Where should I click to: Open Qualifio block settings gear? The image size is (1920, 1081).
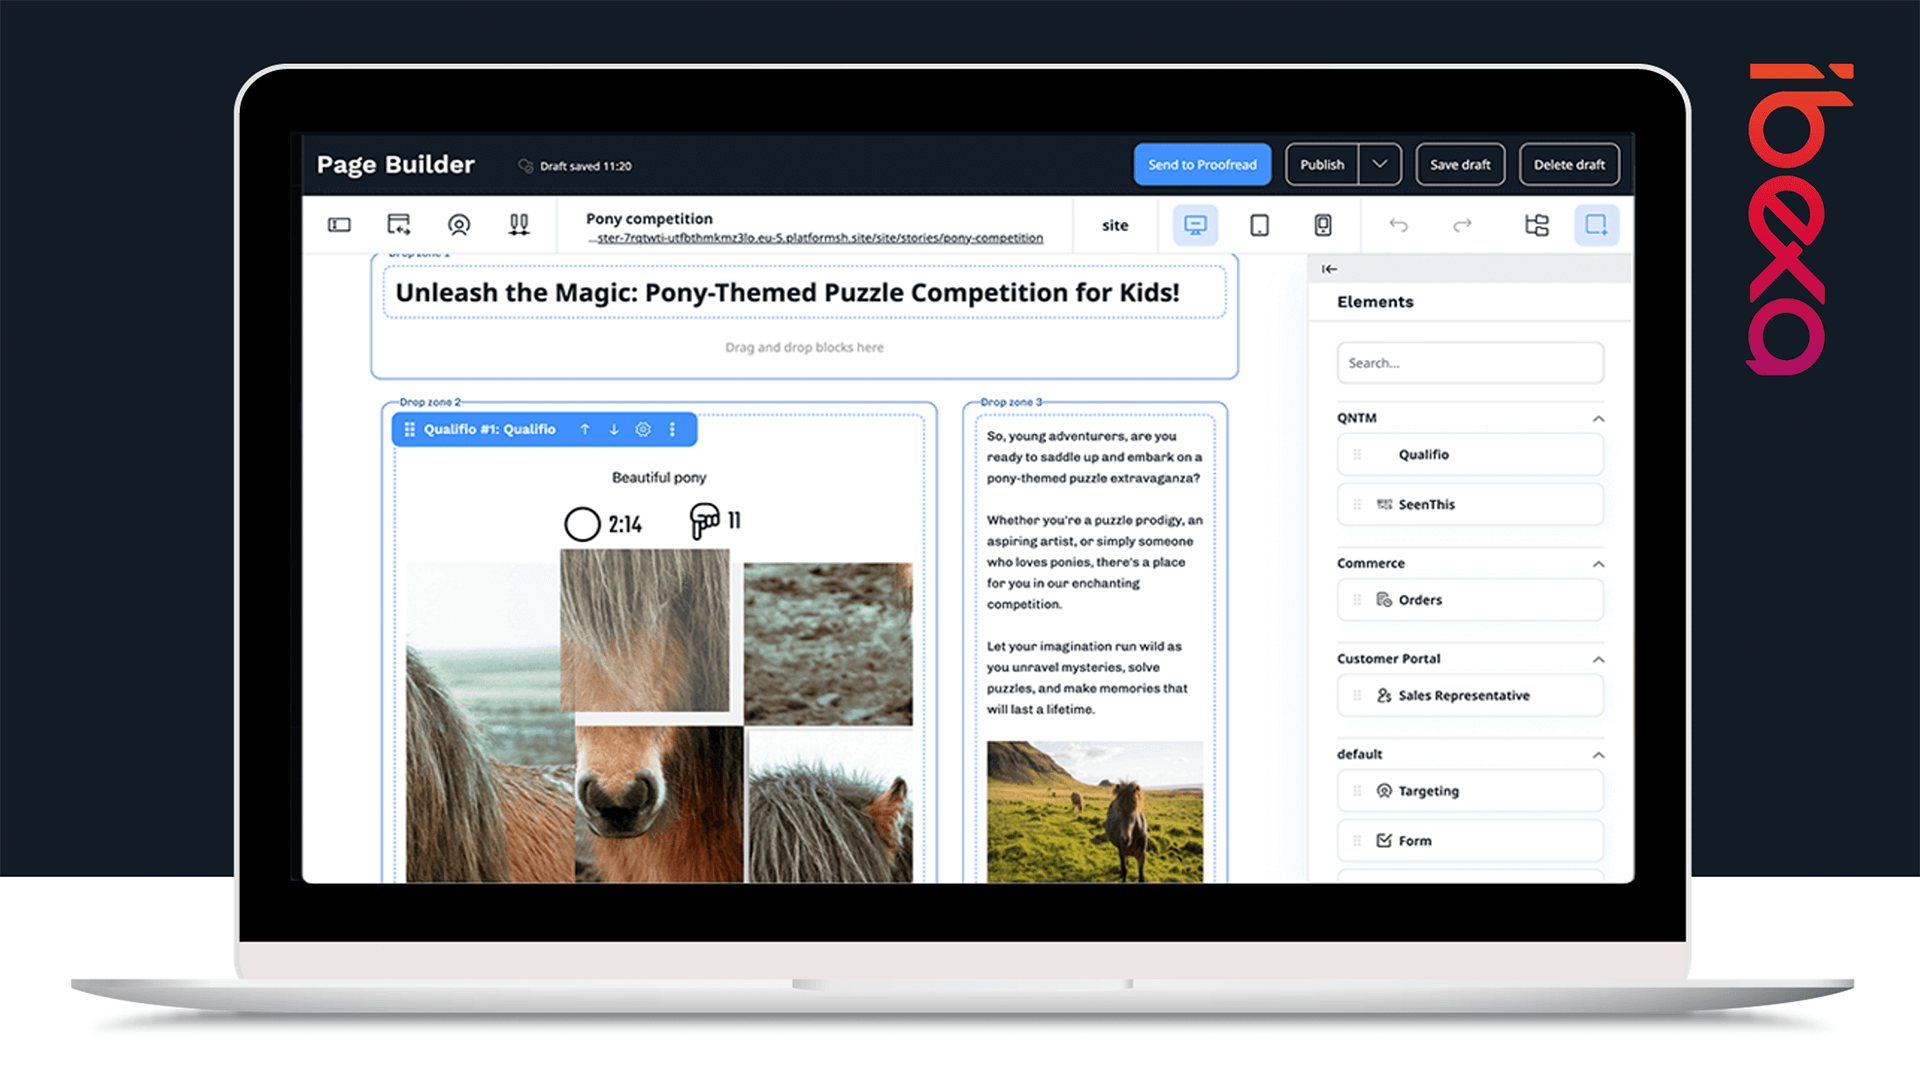[643, 430]
